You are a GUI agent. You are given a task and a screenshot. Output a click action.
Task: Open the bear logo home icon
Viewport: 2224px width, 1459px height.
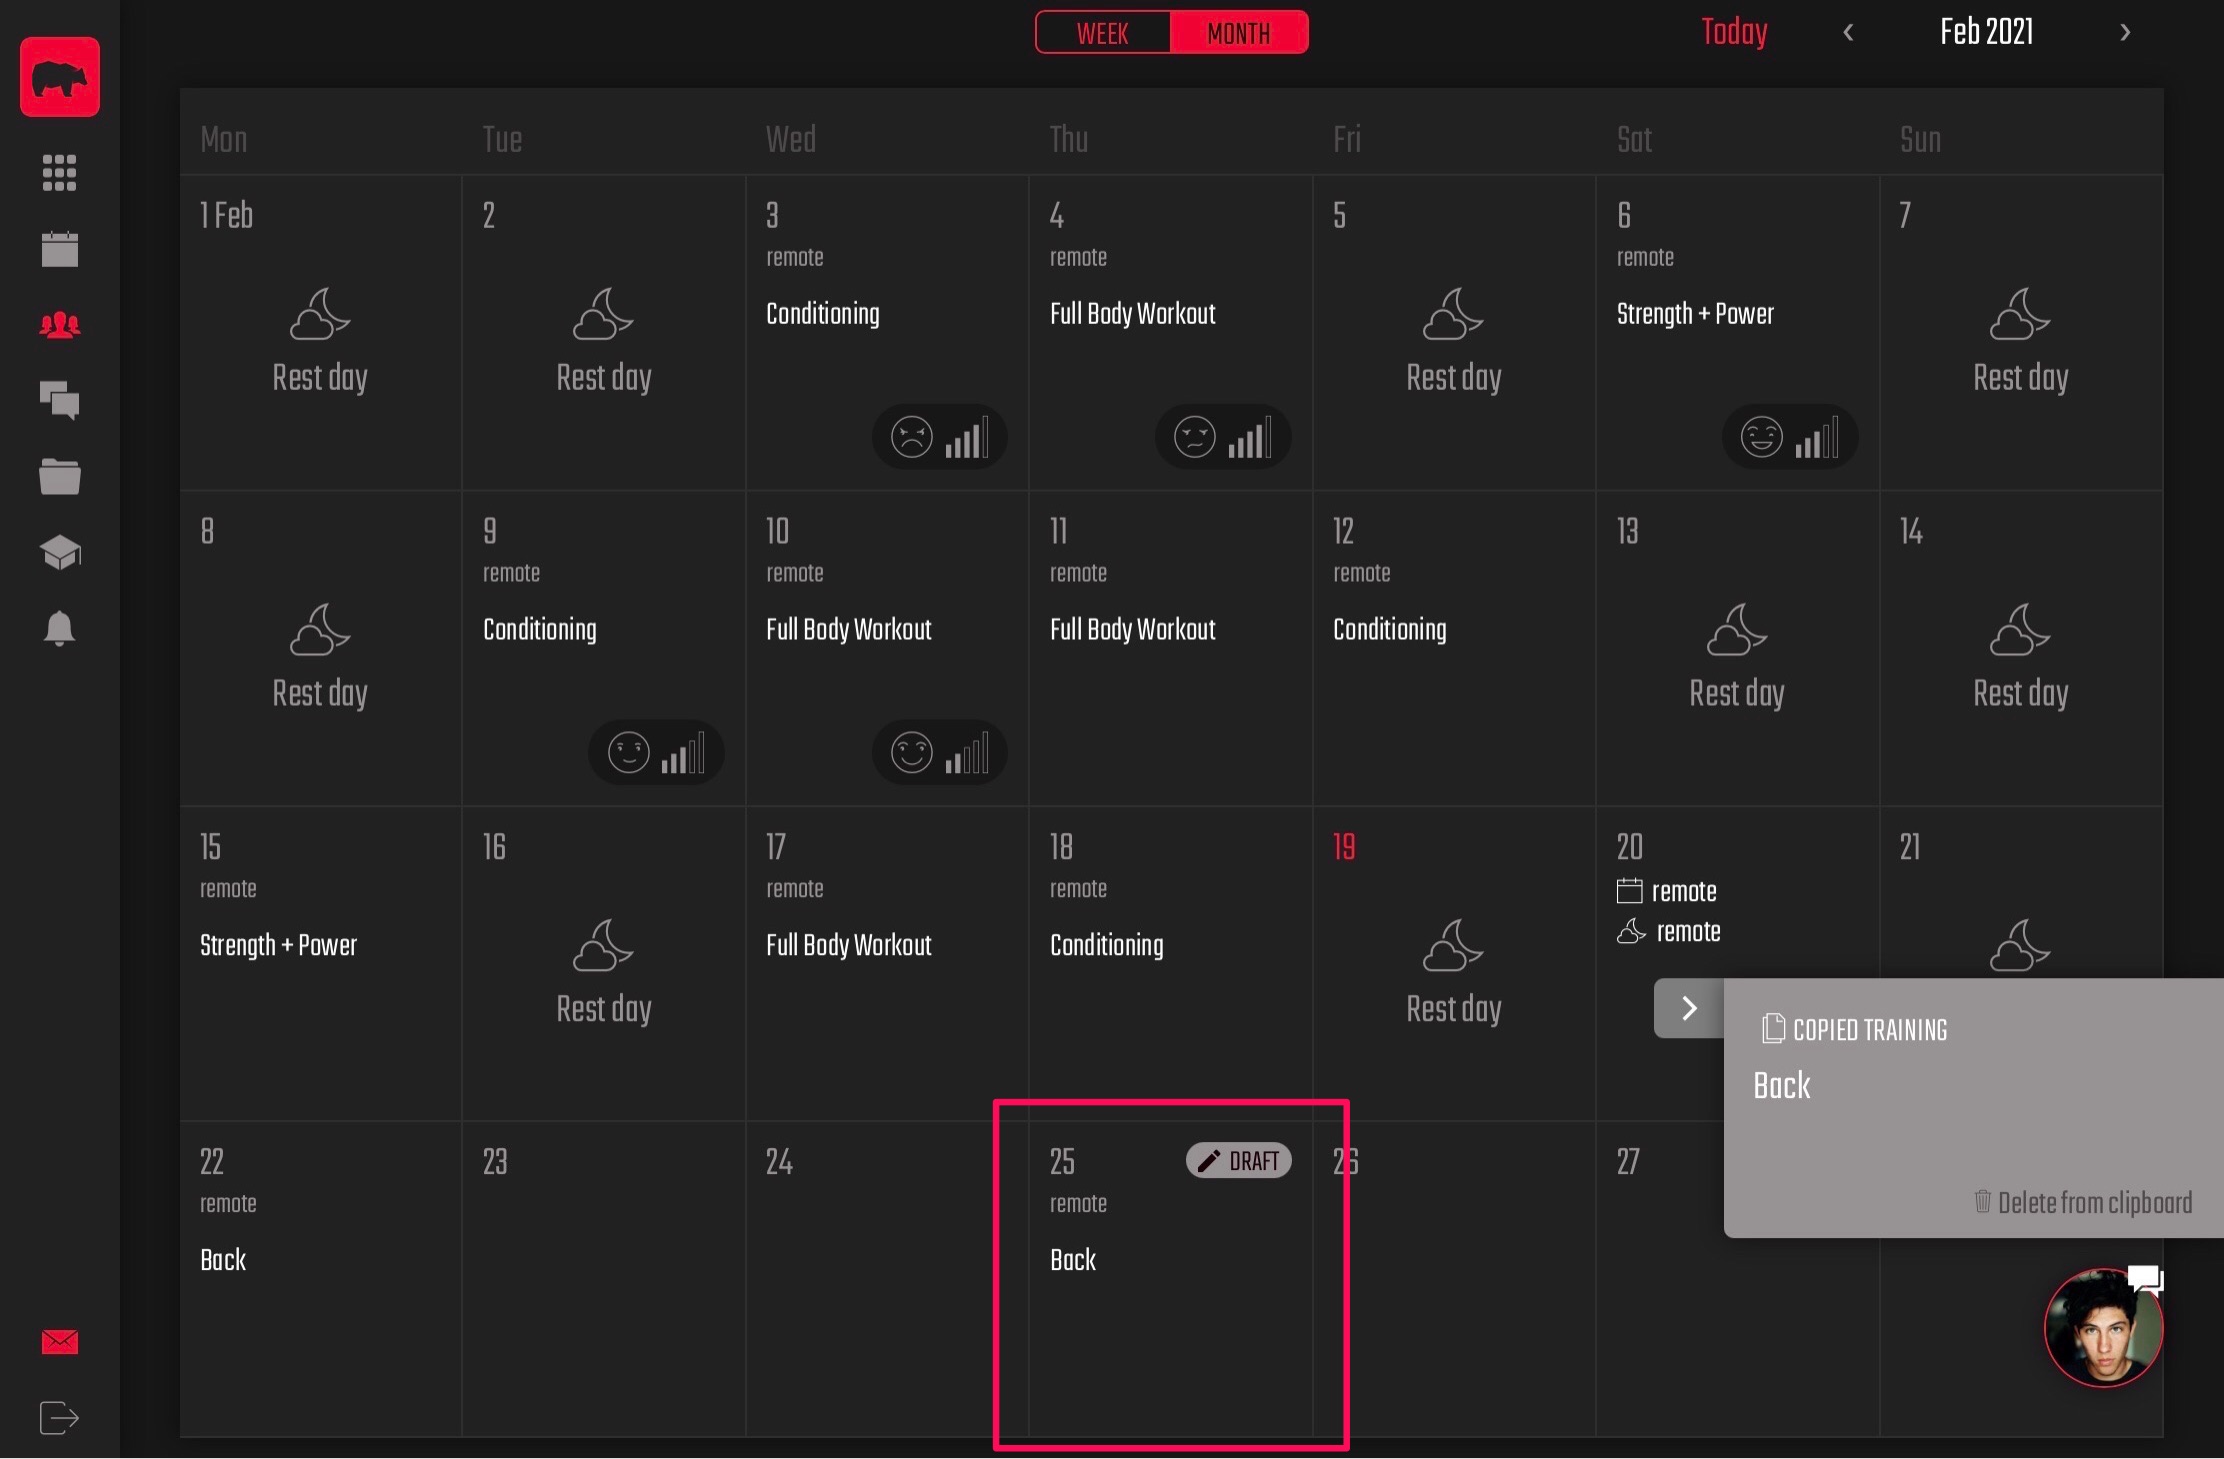click(x=60, y=77)
